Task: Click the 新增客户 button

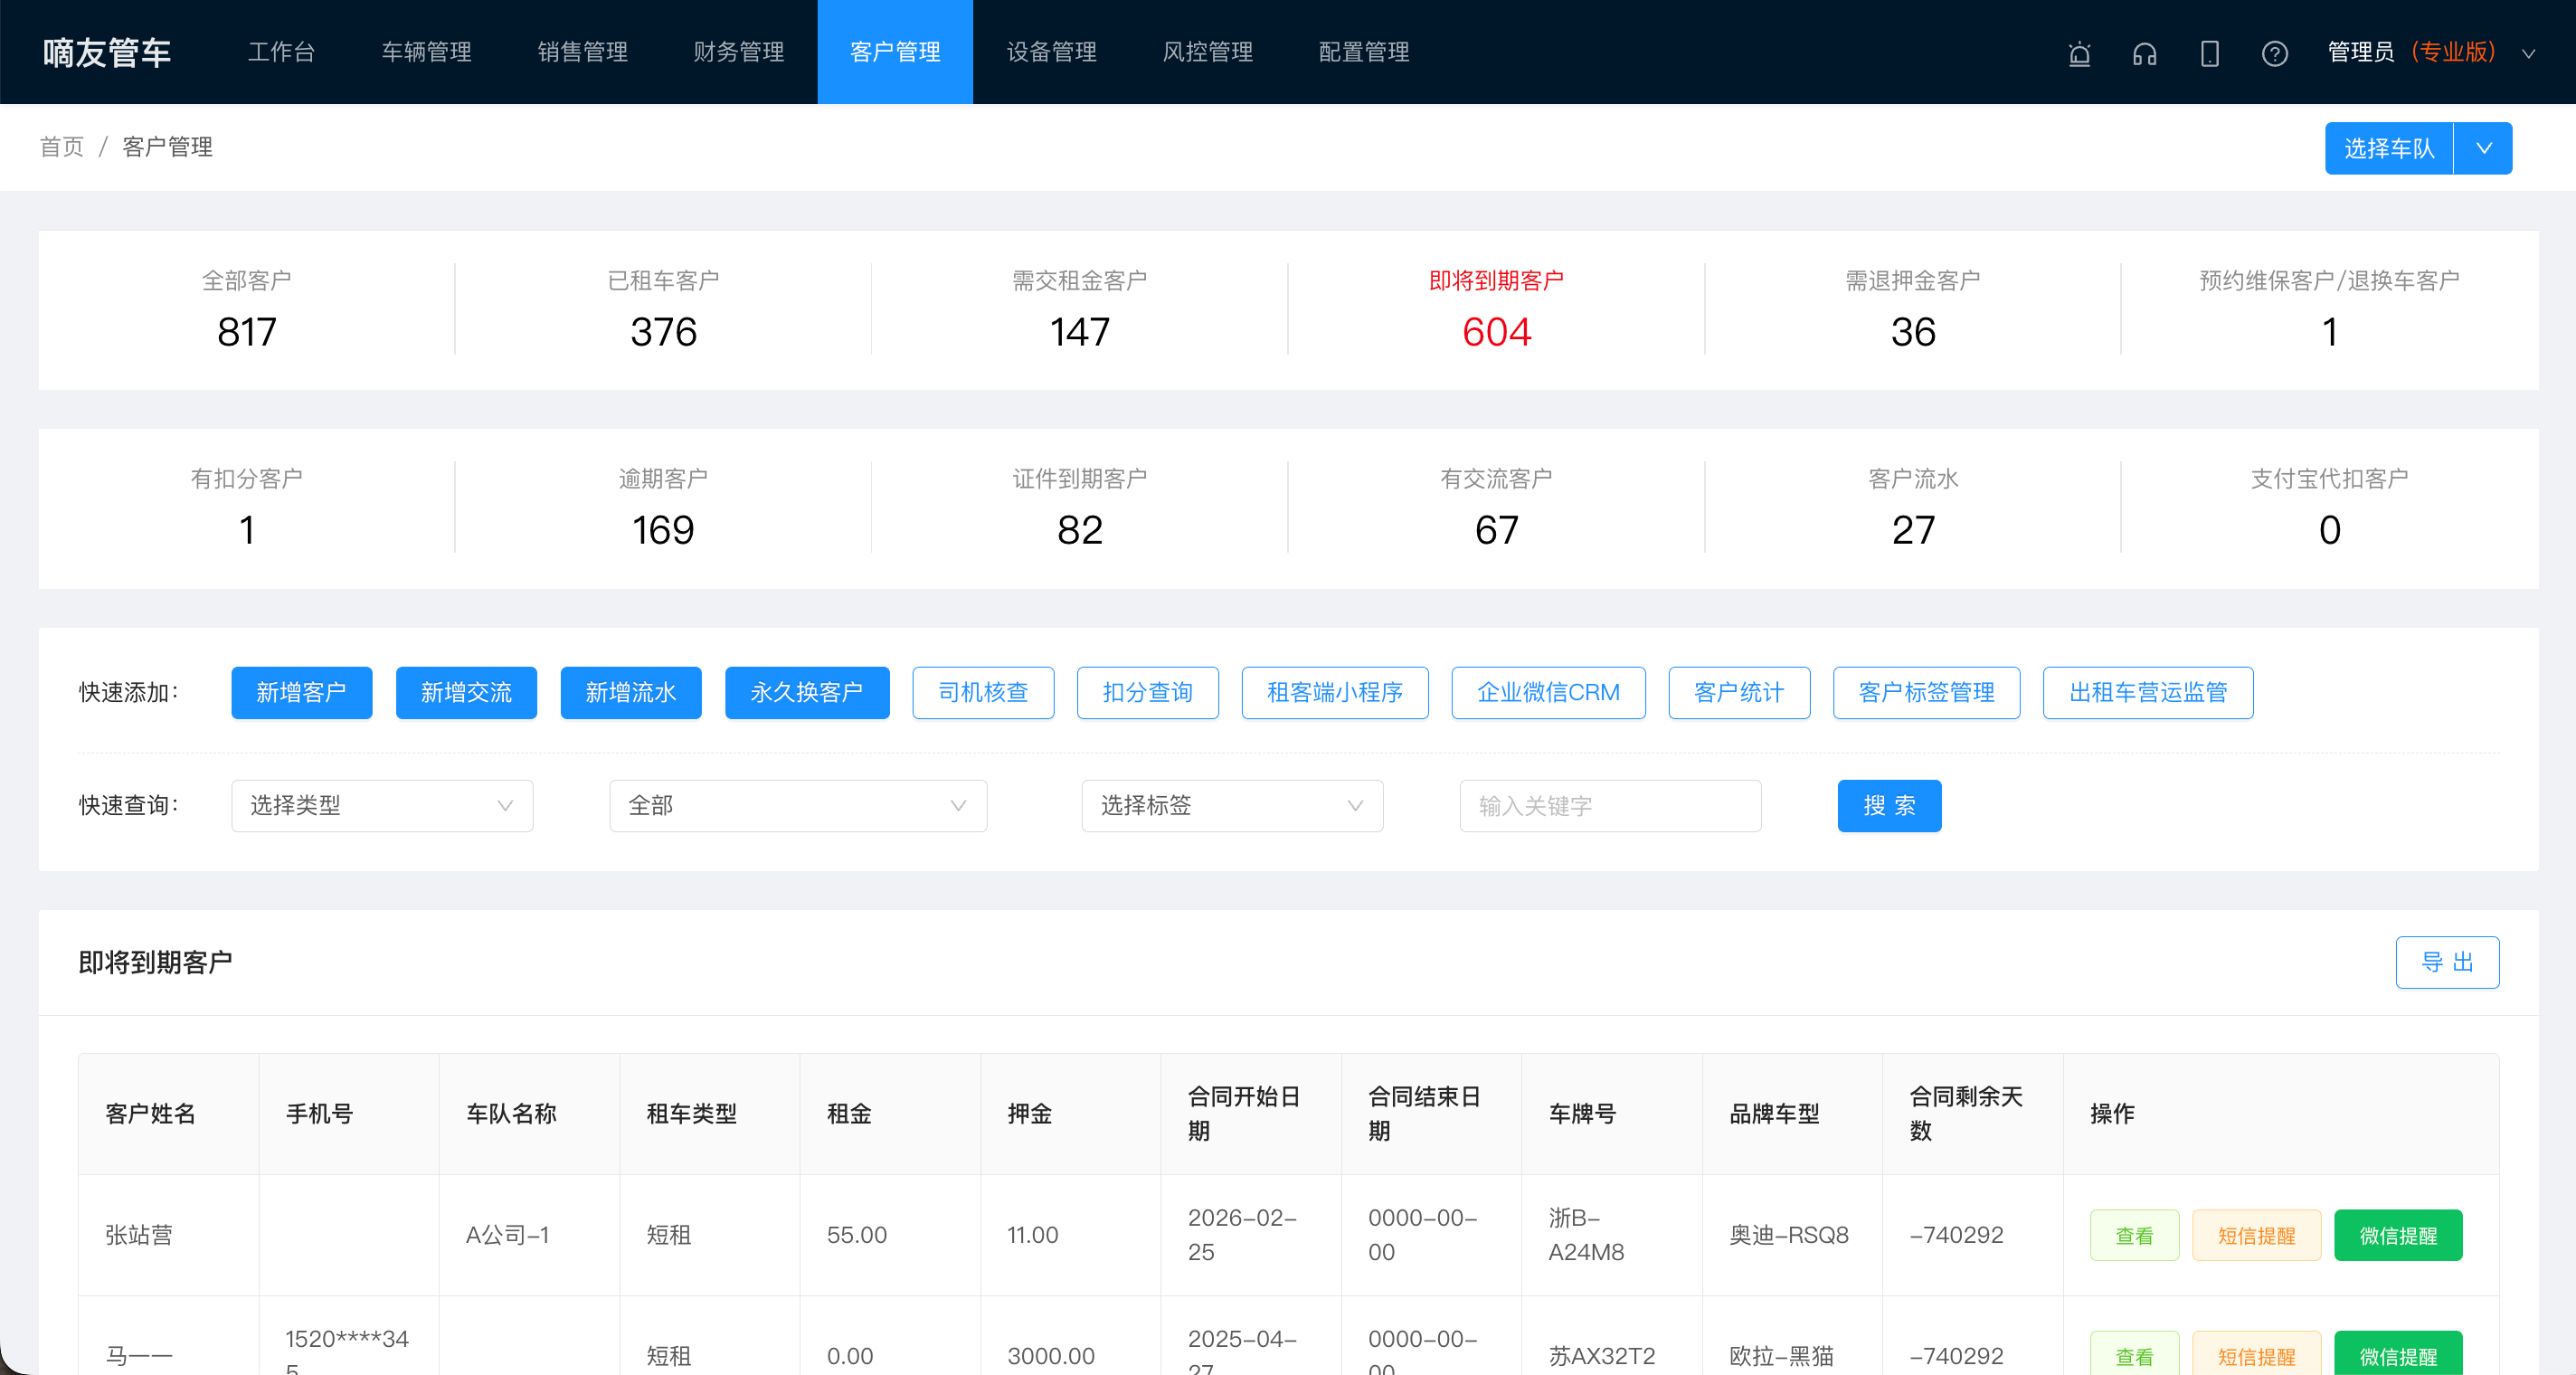Action: [302, 692]
